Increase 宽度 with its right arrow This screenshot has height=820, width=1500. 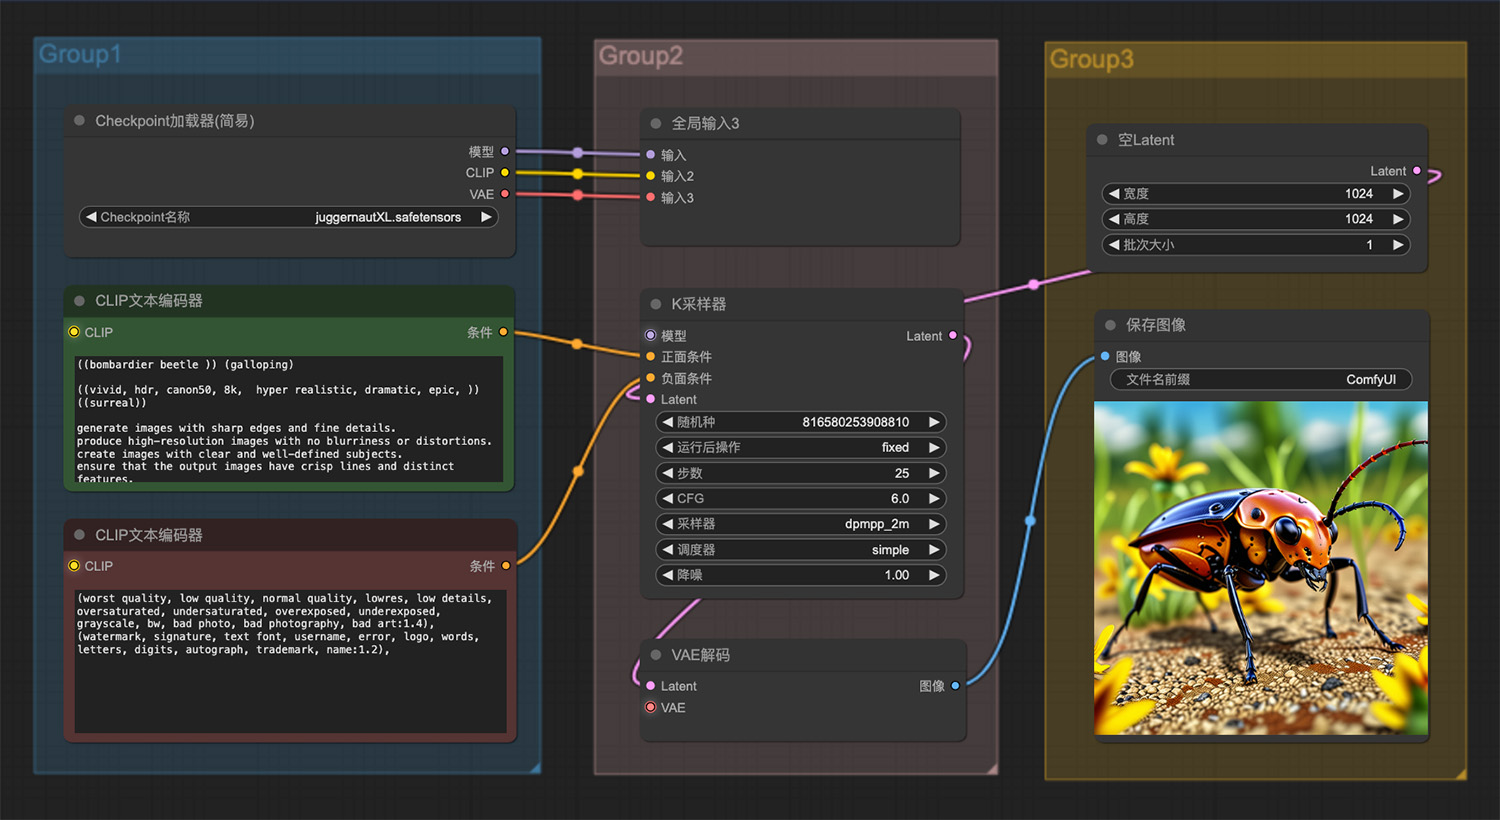click(x=1398, y=194)
